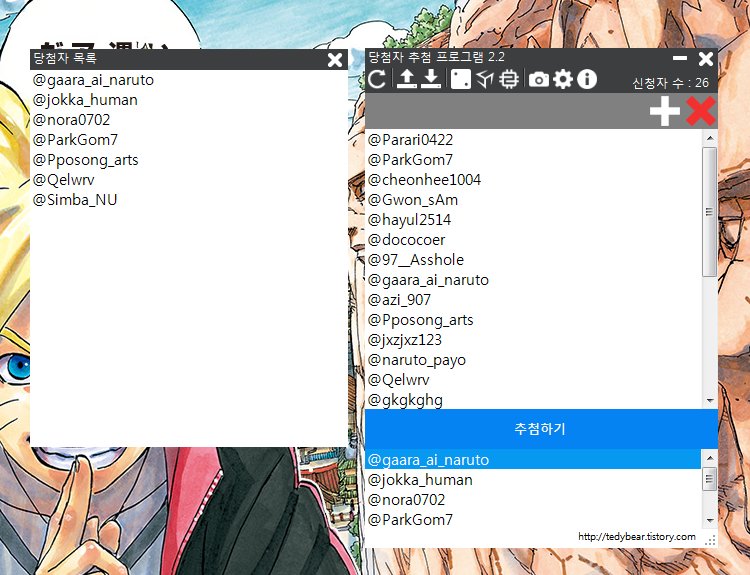Click the 3D cube axis icon
Image resolution: width=750 pixels, height=575 pixels.
pyautogui.click(x=485, y=79)
